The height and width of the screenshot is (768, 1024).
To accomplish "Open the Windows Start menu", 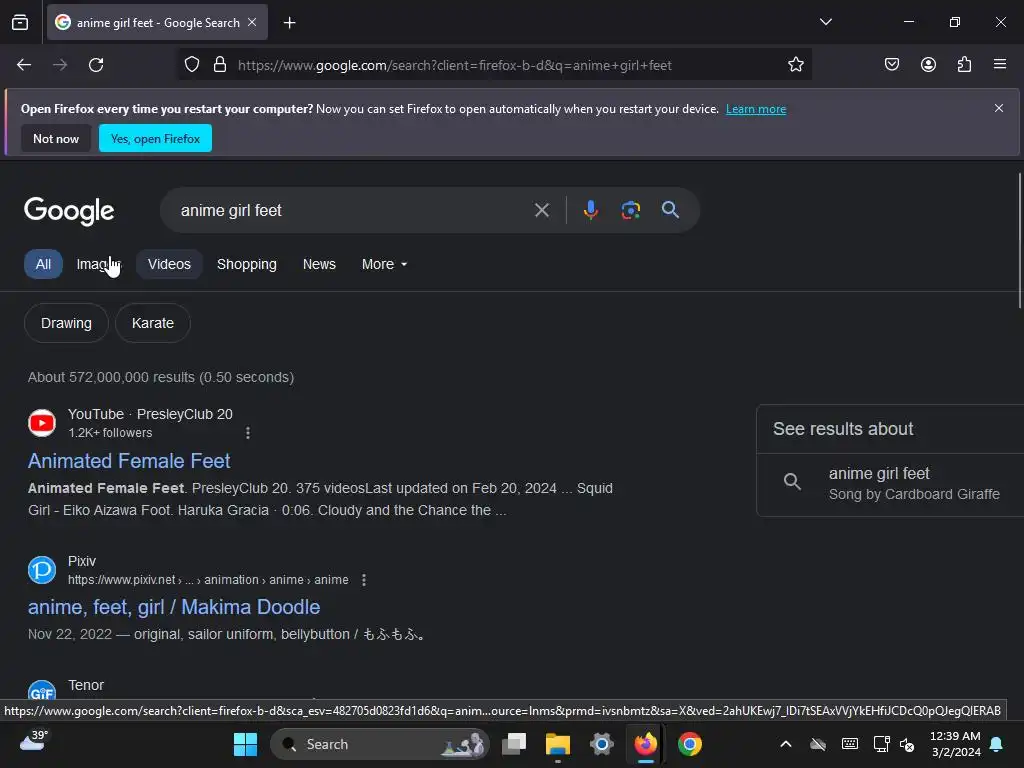I will [246, 744].
